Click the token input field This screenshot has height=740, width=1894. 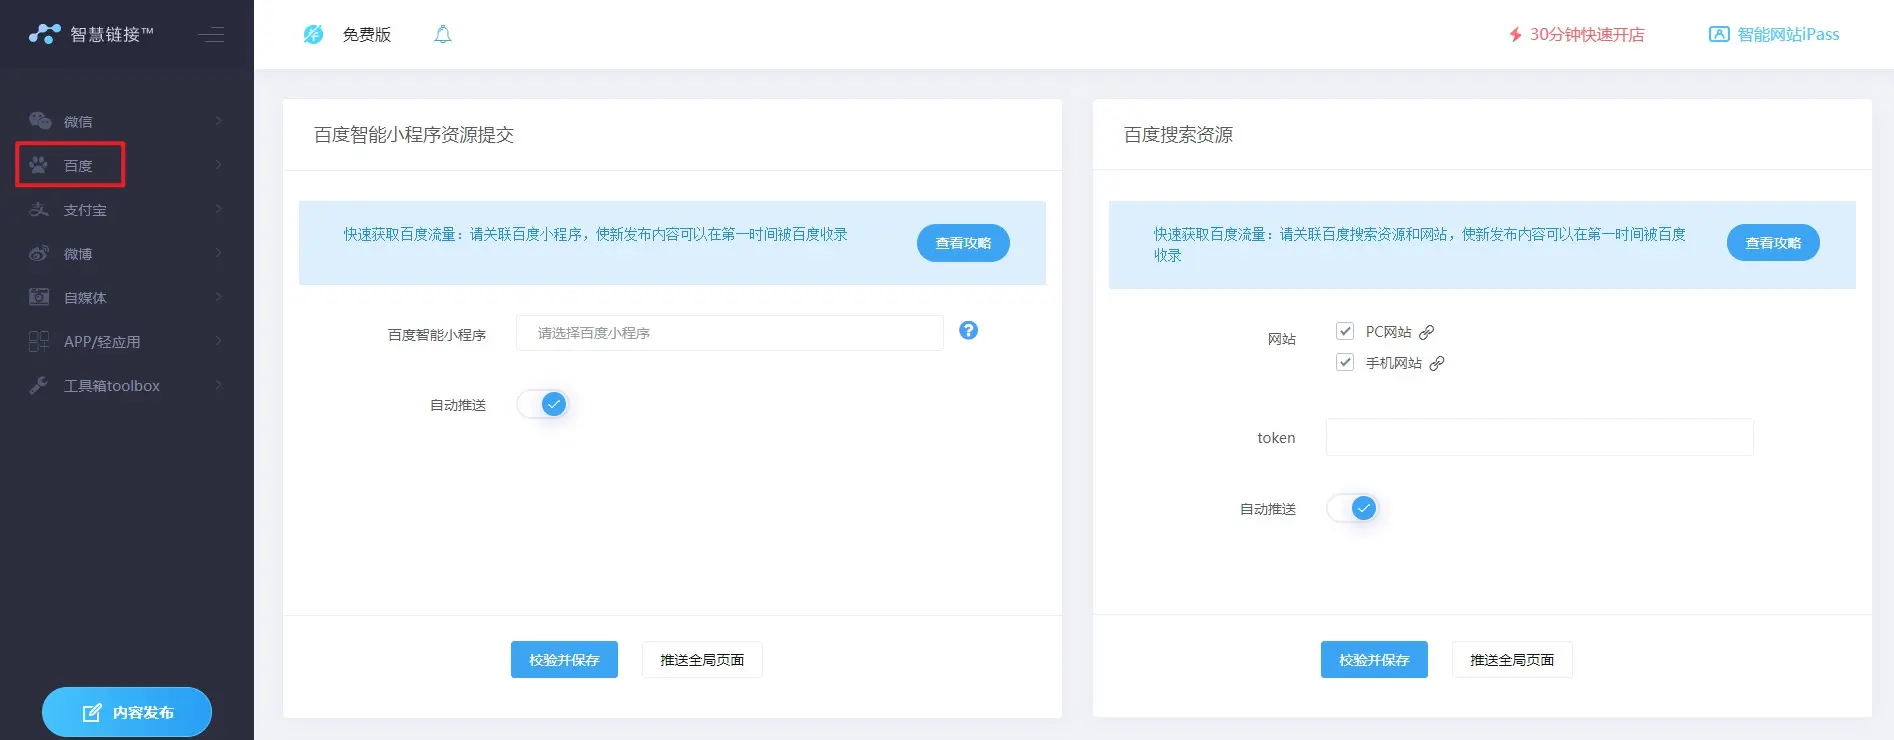1539,437
